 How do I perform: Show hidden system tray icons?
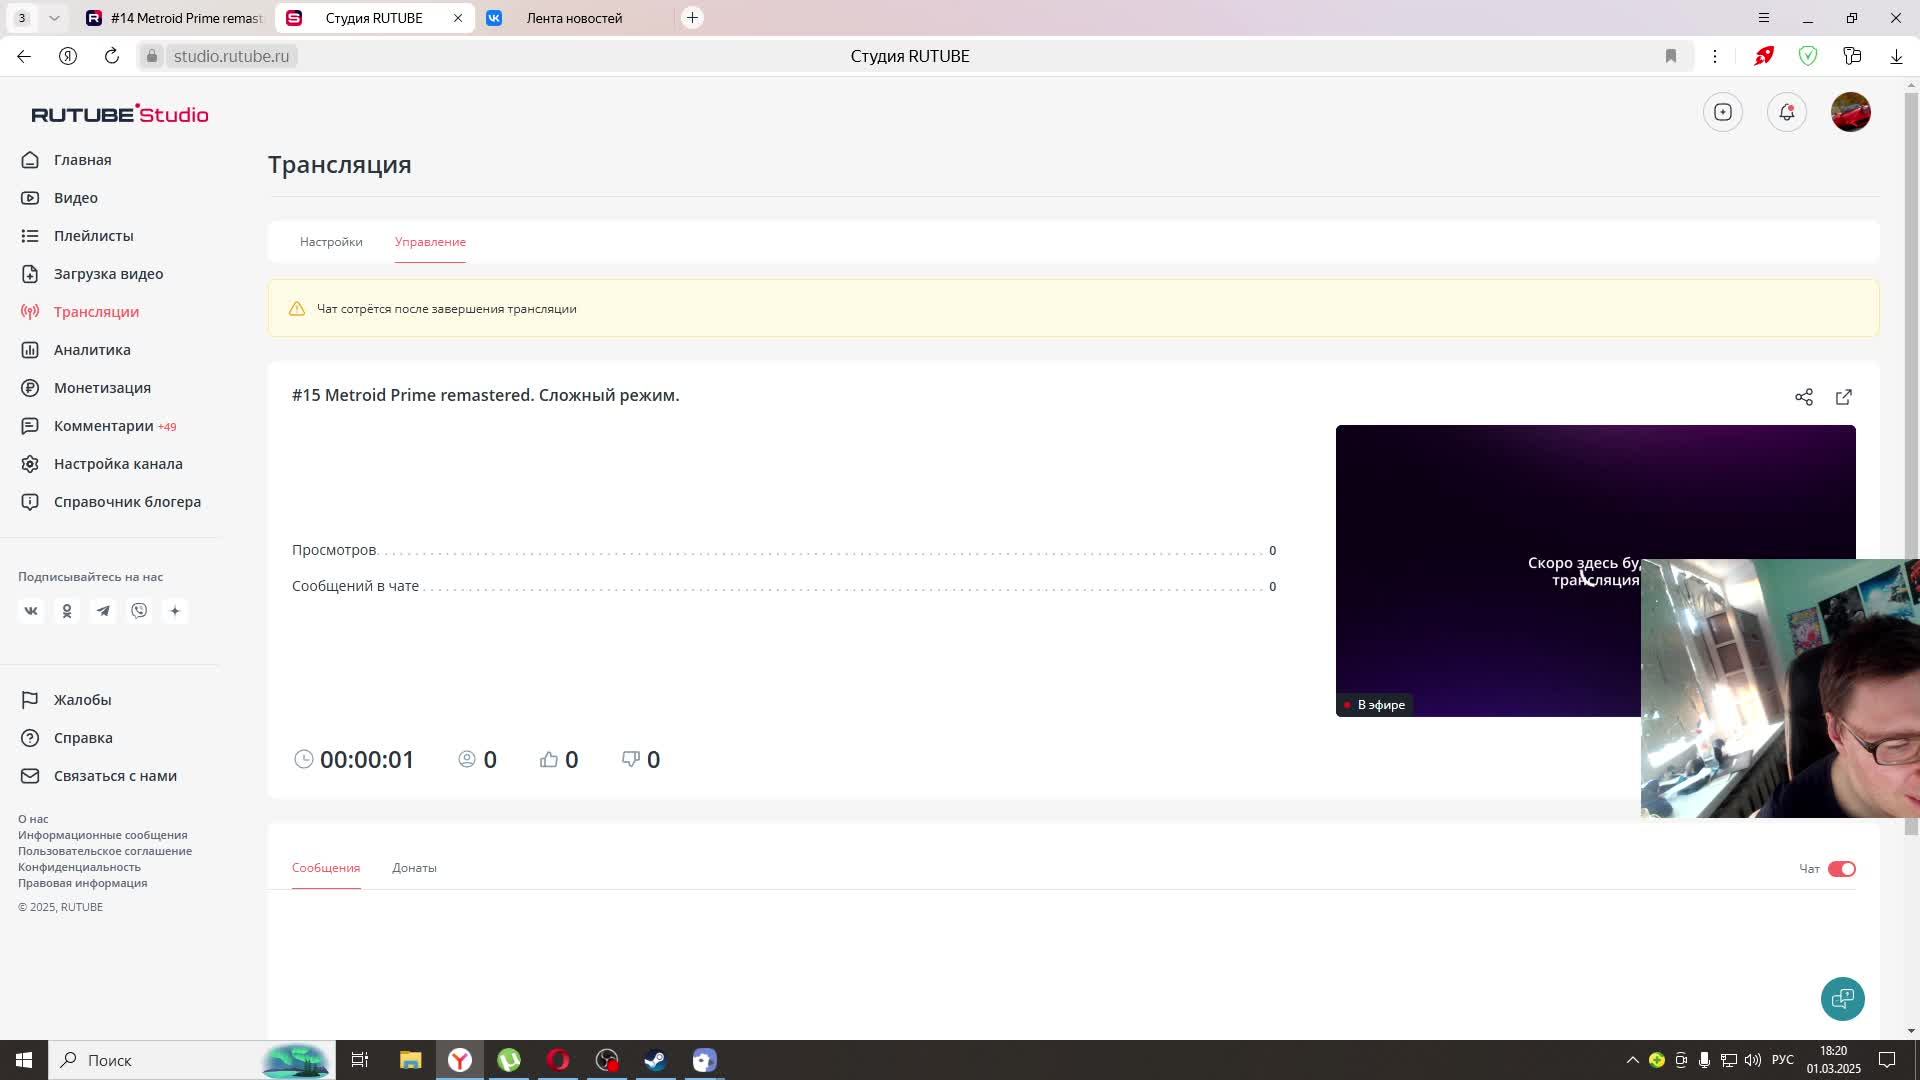tap(1632, 1060)
